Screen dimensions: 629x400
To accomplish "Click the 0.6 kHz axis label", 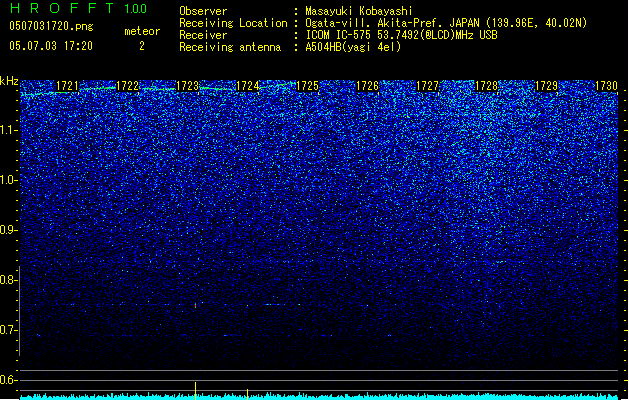I will 8,380.
